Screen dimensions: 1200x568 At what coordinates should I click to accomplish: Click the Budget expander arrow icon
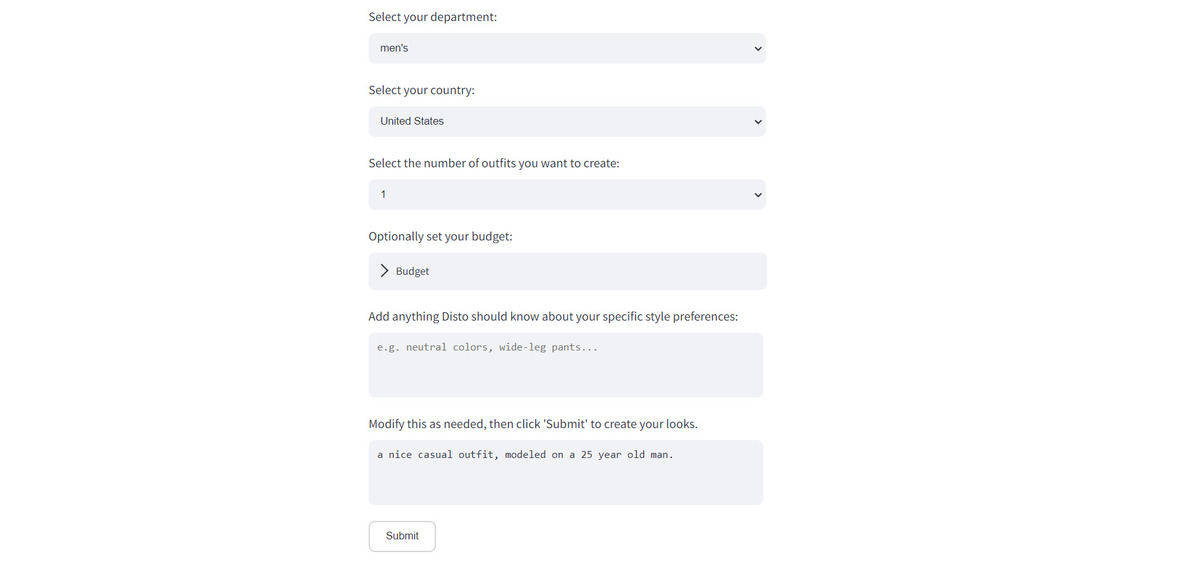[384, 271]
